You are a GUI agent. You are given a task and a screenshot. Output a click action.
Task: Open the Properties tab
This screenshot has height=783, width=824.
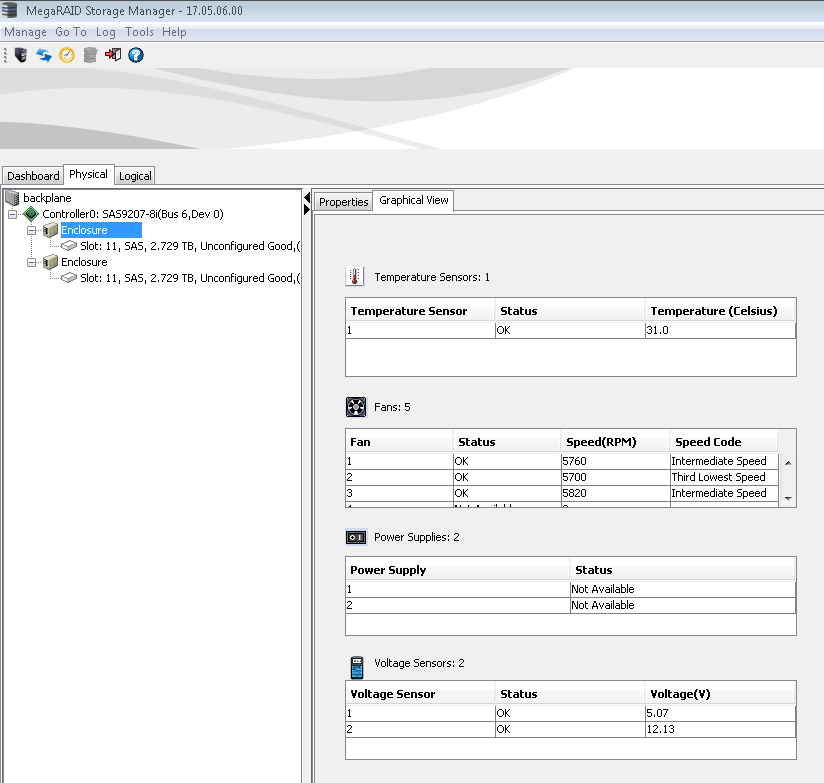coord(343,202)
